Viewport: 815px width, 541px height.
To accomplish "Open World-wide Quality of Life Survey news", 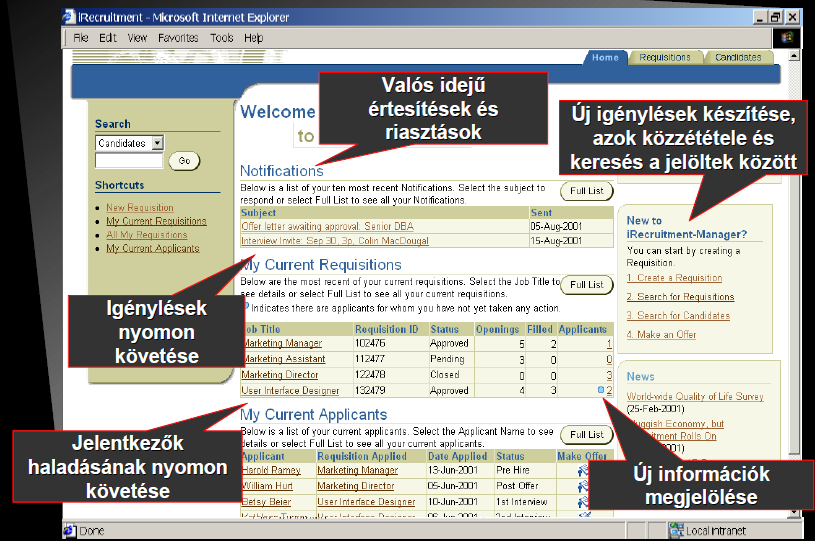I will (695, 397).
